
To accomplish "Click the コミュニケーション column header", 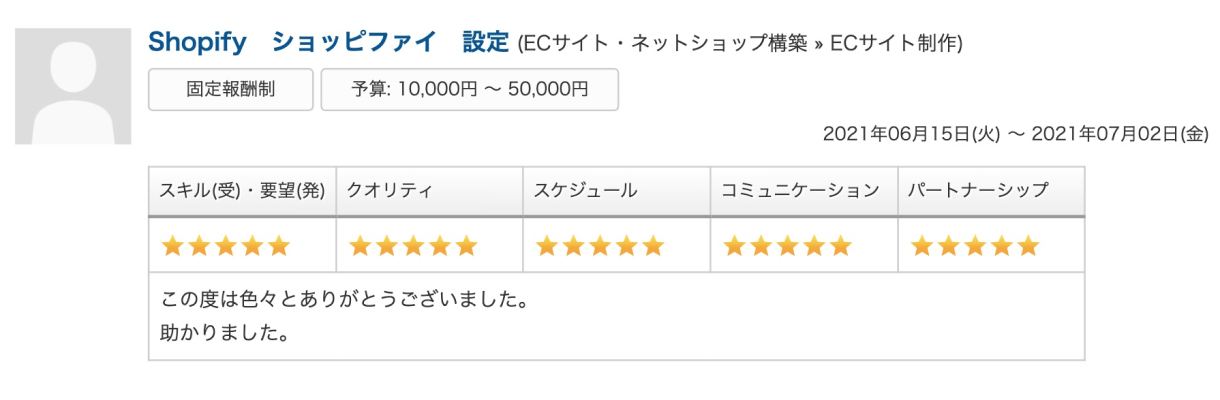I will click(801, 191).
